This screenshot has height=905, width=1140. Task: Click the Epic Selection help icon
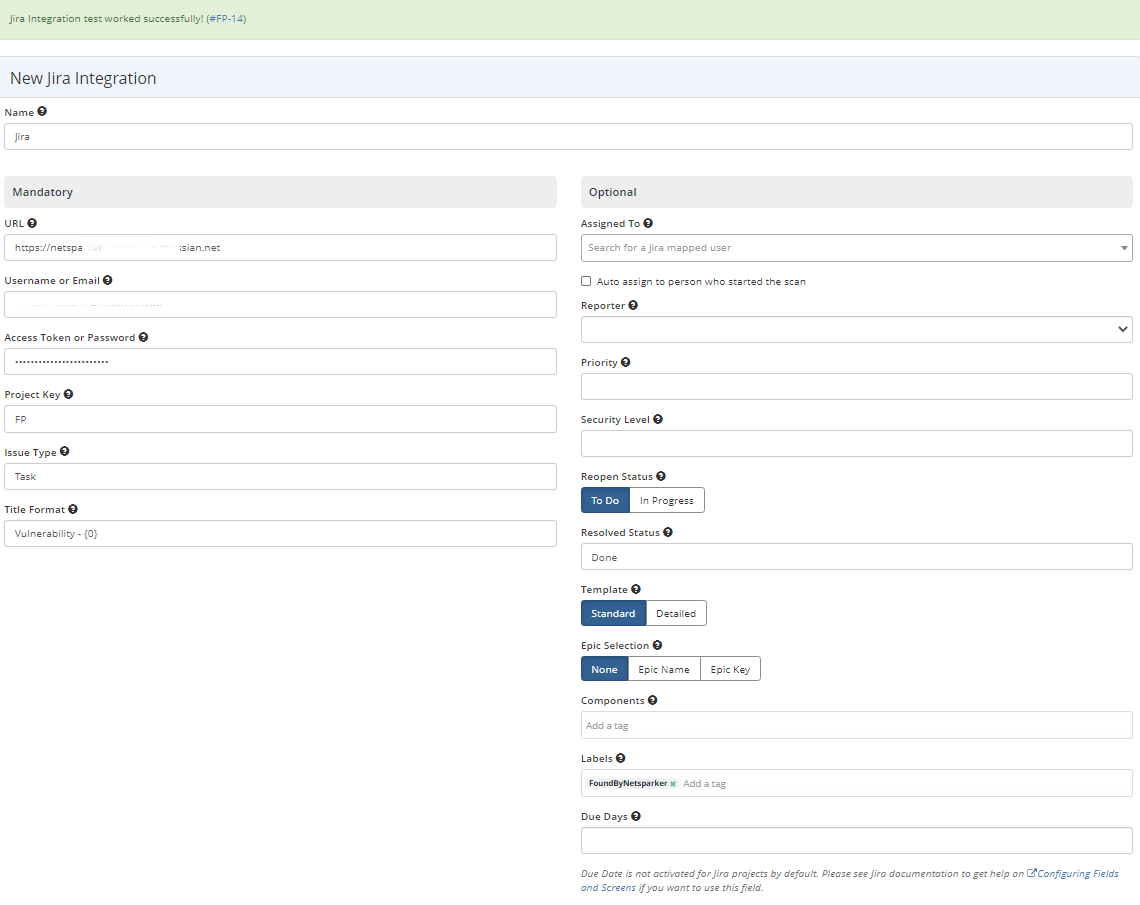point(657,645)
